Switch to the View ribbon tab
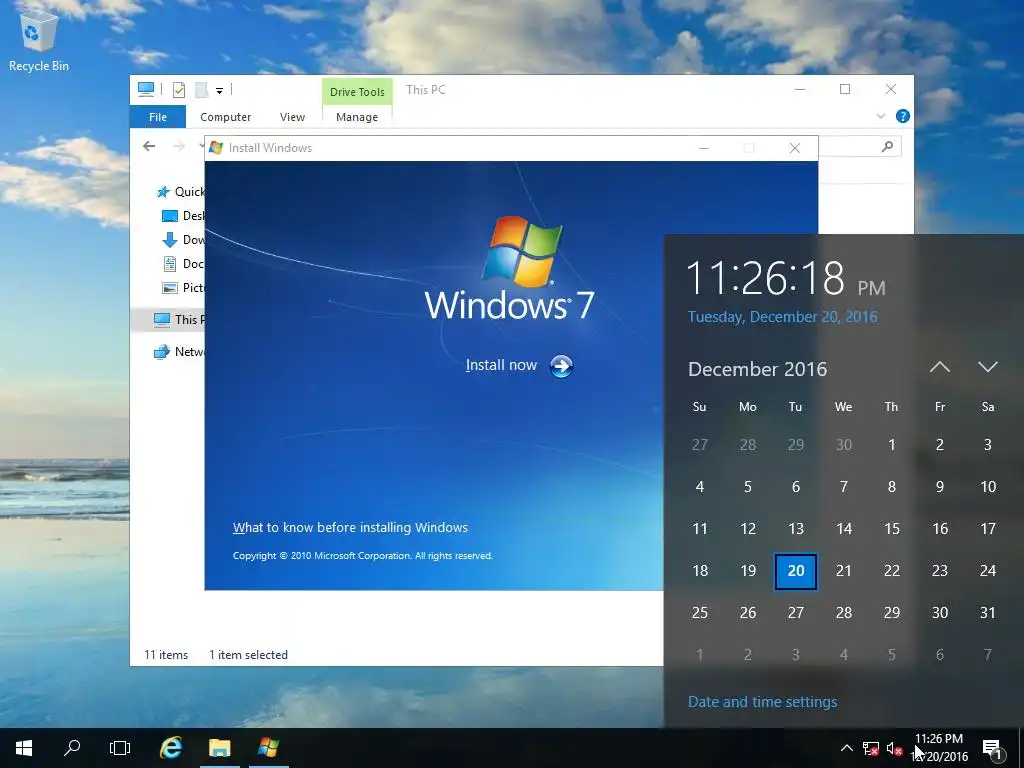 click(x=292, y=117)
